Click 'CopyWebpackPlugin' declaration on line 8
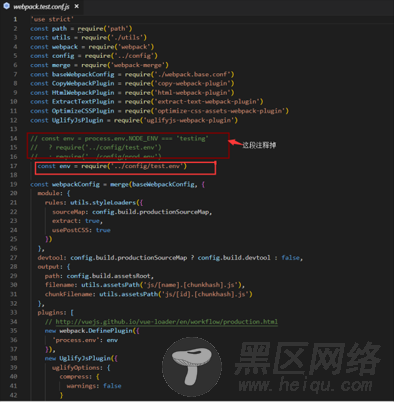The width and height of the screenshot is (394, 402). tap(83, 83)
